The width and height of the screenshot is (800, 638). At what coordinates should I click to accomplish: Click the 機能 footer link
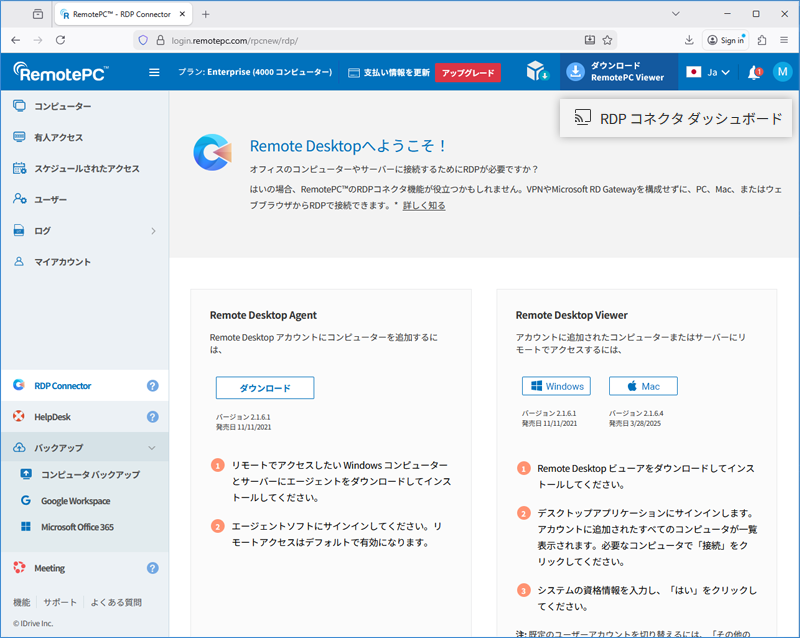pyautogui.click(x=21, y=602)
